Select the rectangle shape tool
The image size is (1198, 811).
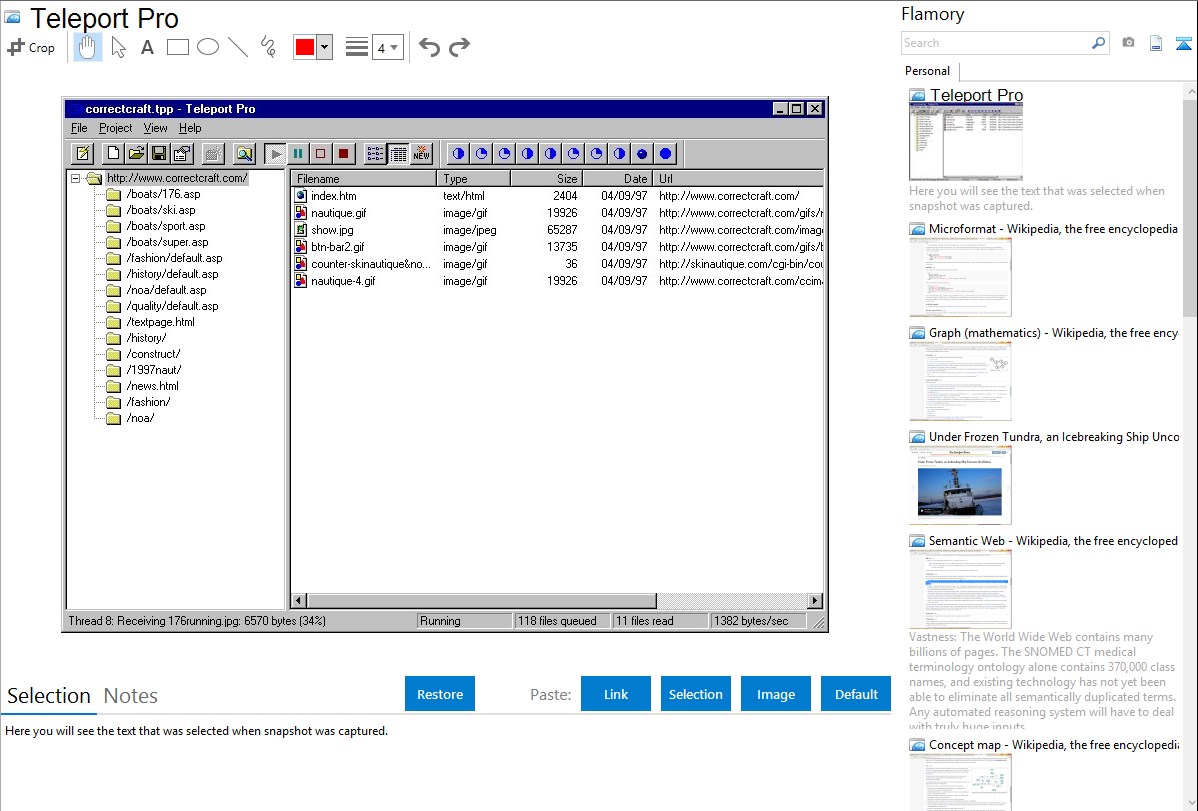[x=178, y=47]
